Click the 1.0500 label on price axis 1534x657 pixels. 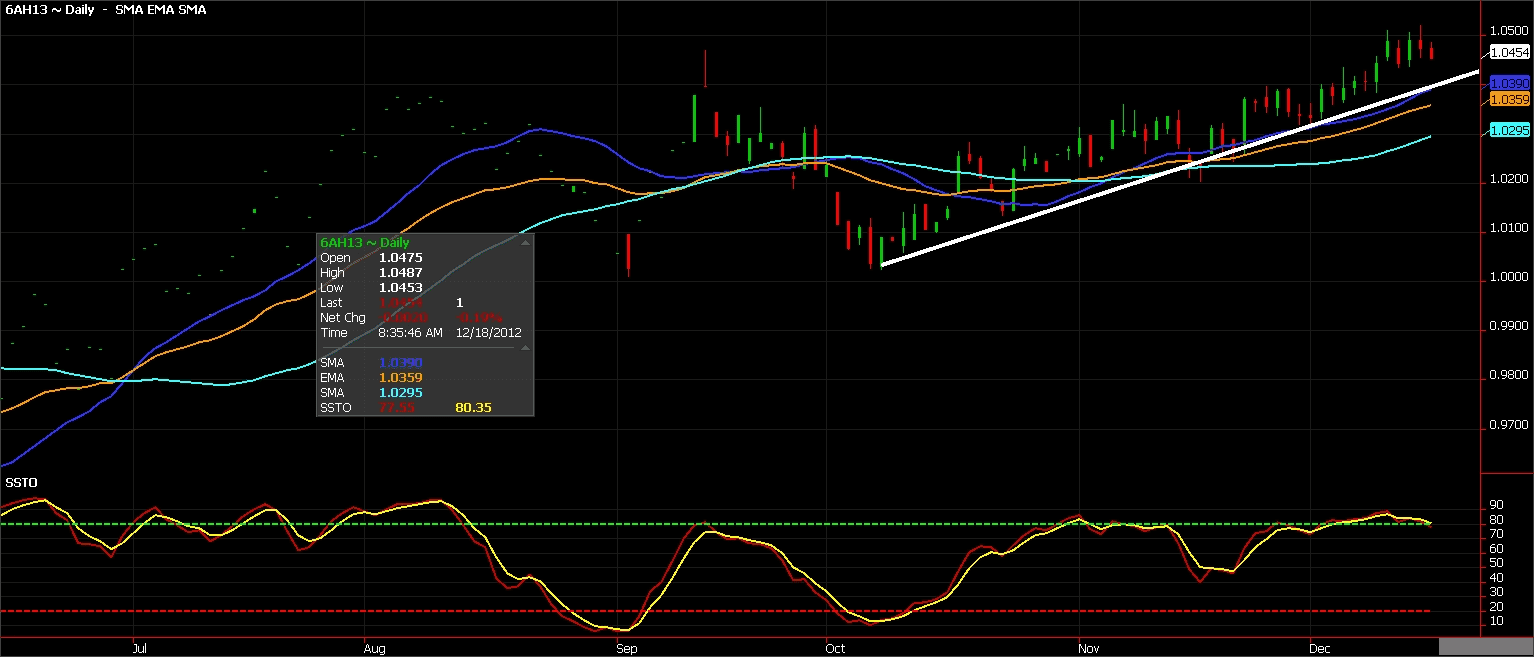click(1509, 31)
